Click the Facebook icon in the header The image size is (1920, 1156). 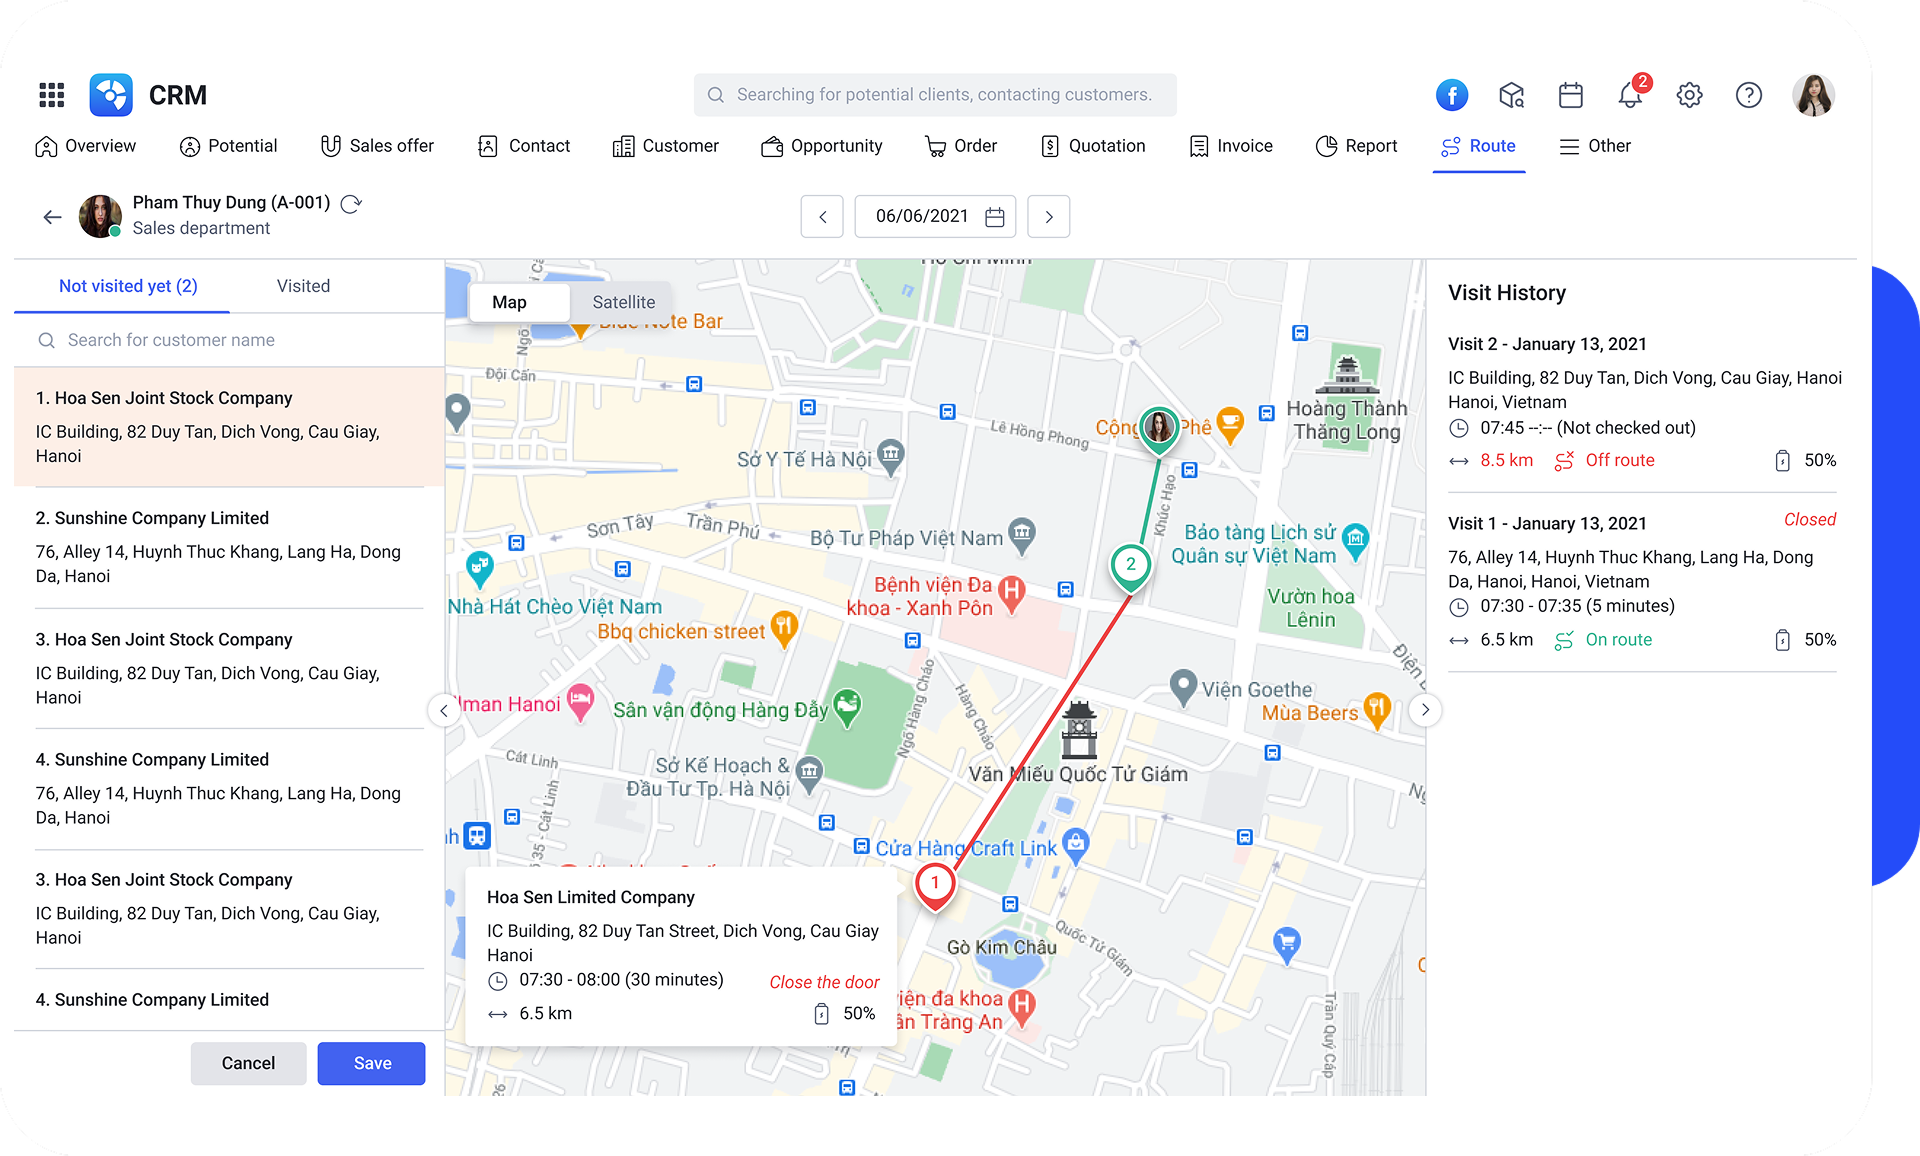pos(1452,95)
